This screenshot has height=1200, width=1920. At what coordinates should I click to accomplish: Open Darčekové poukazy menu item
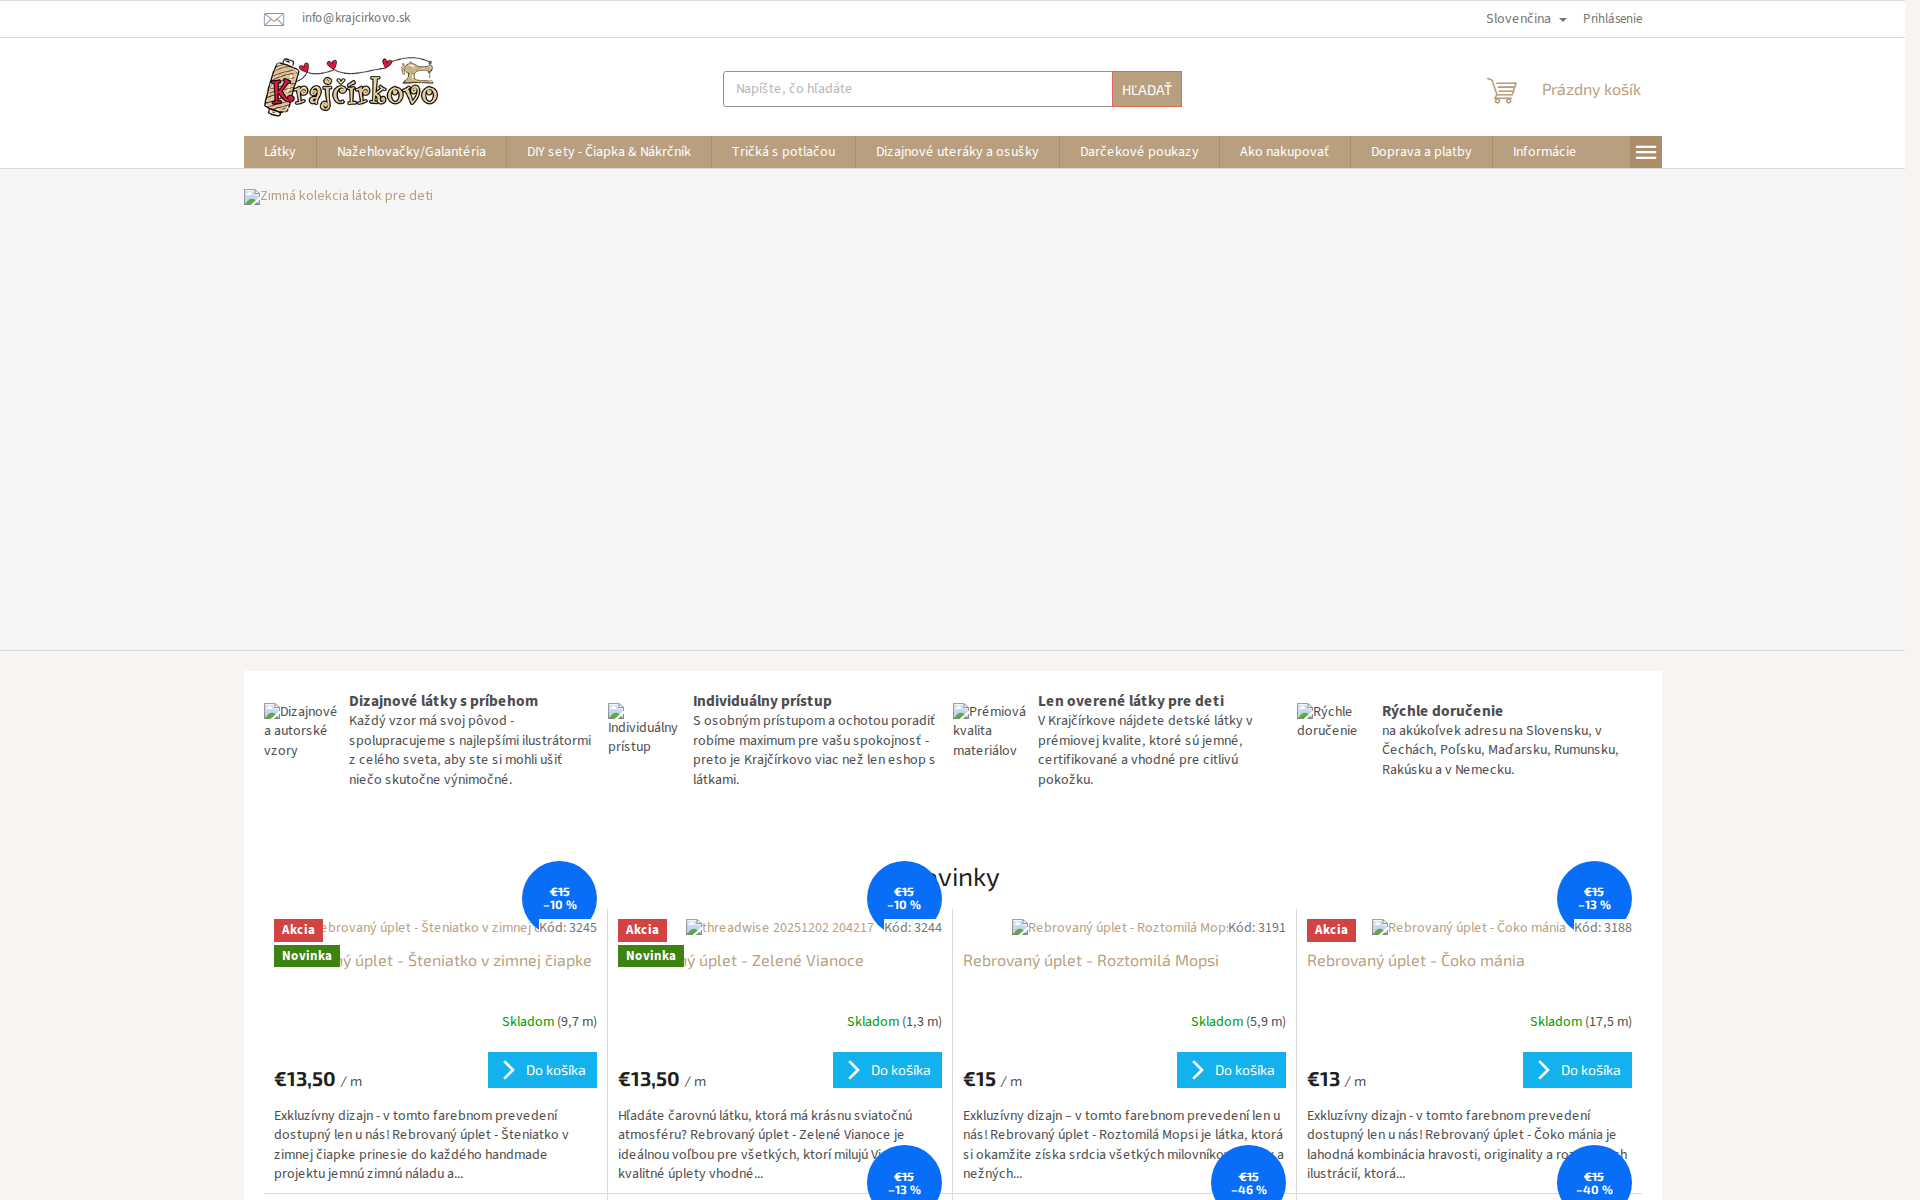pos(1139,152)
